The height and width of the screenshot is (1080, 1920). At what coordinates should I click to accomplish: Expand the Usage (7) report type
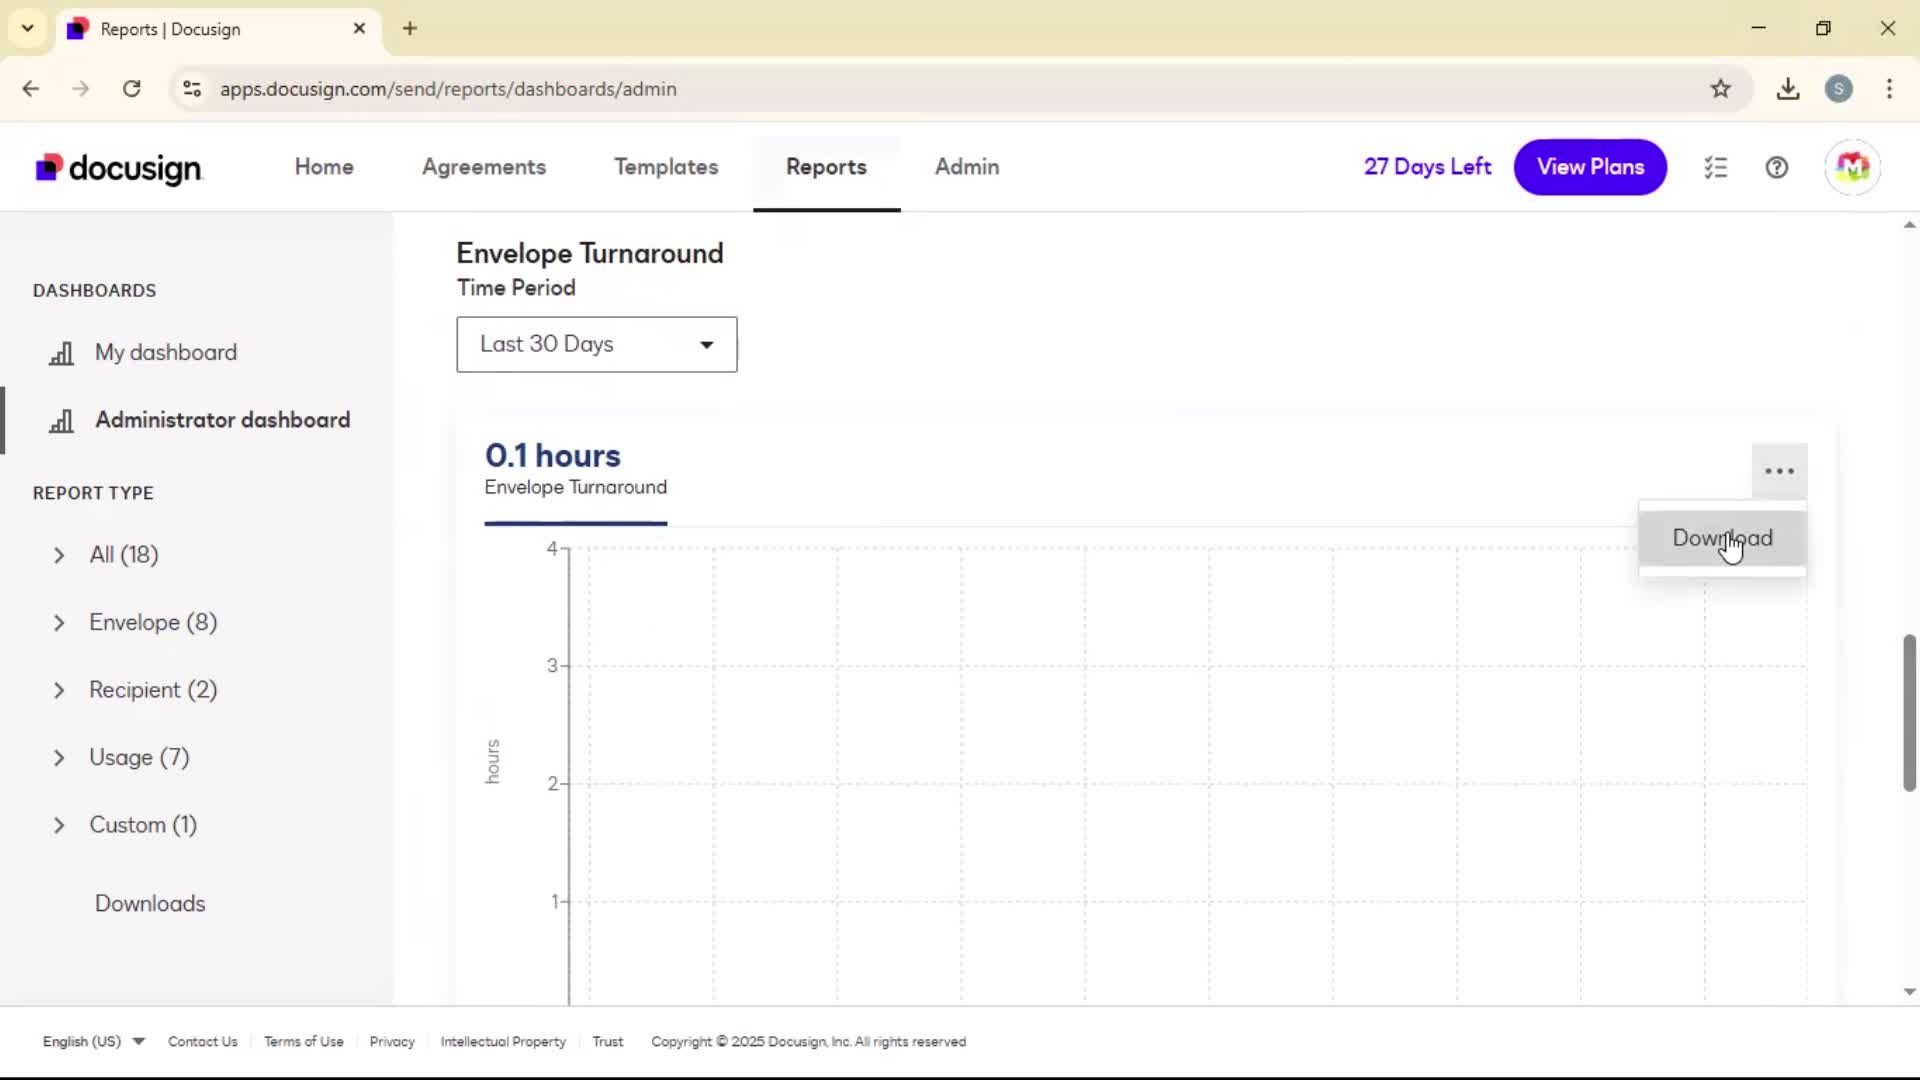(59, 758)
